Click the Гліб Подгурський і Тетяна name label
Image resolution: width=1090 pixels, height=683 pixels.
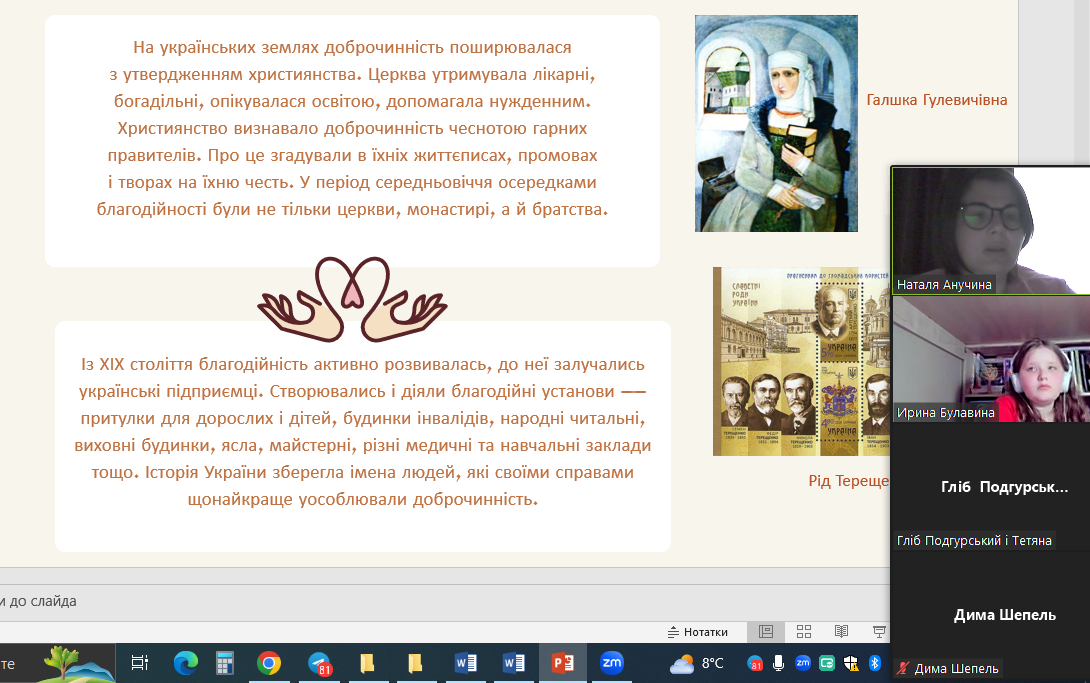click(974, 541)
